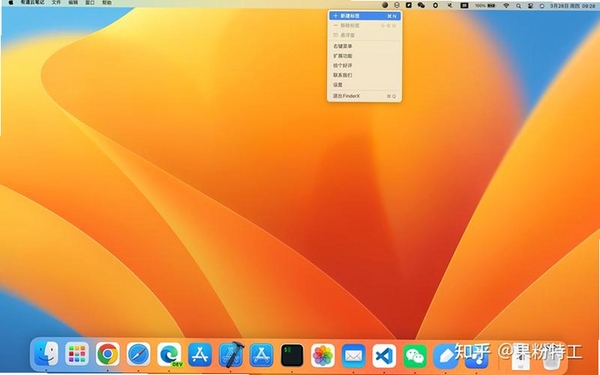Click the dark round status icon in menu bar
Image resolution: width=600 pixels, height=375 pixels.
click(x=385, y=5)
